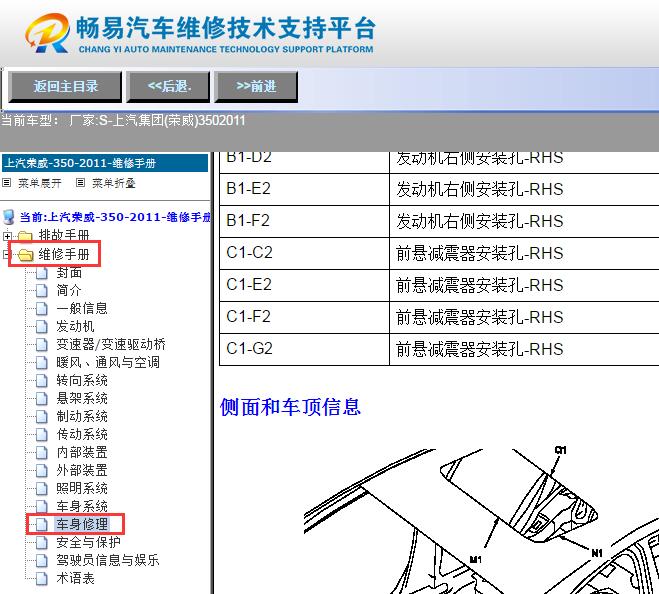
Task: Click the page icon next to 传动系统
Action: coord(42,435)
